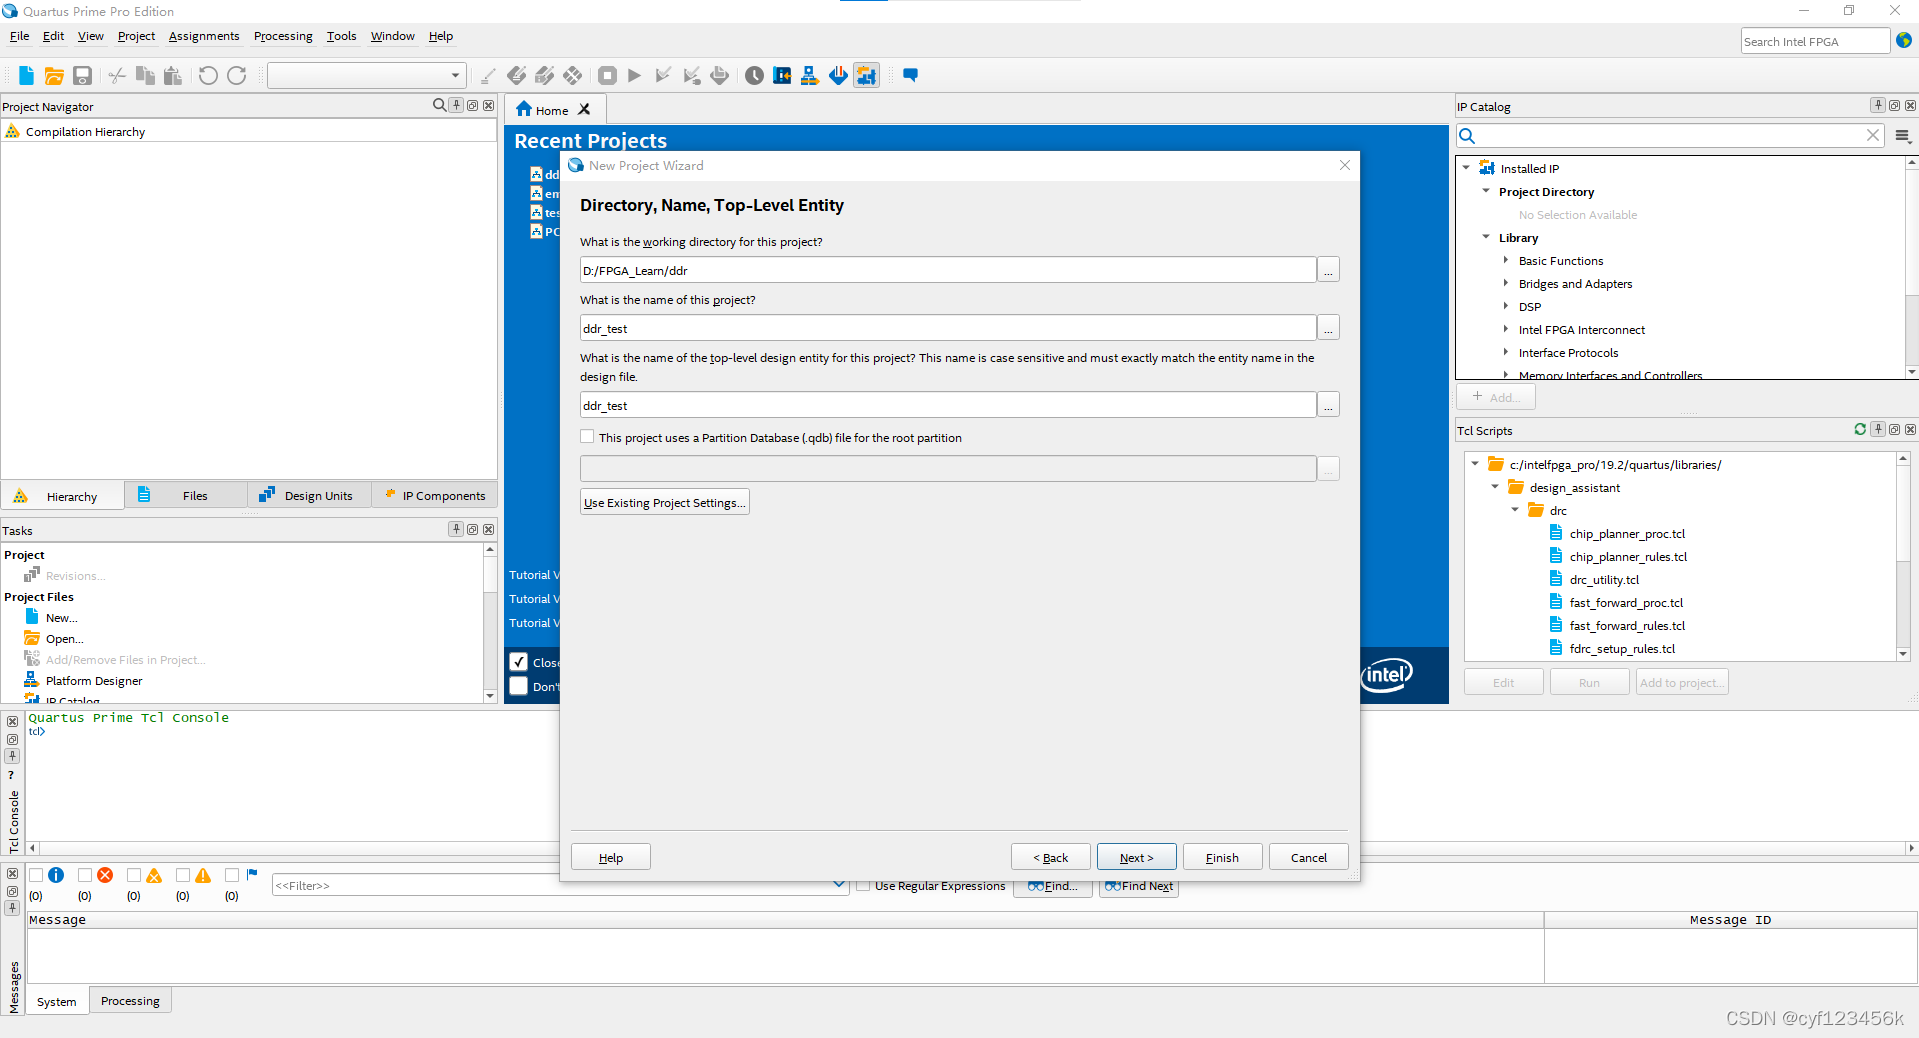
Task: Toggle the error messages filter checkbox
Action: 85,875
